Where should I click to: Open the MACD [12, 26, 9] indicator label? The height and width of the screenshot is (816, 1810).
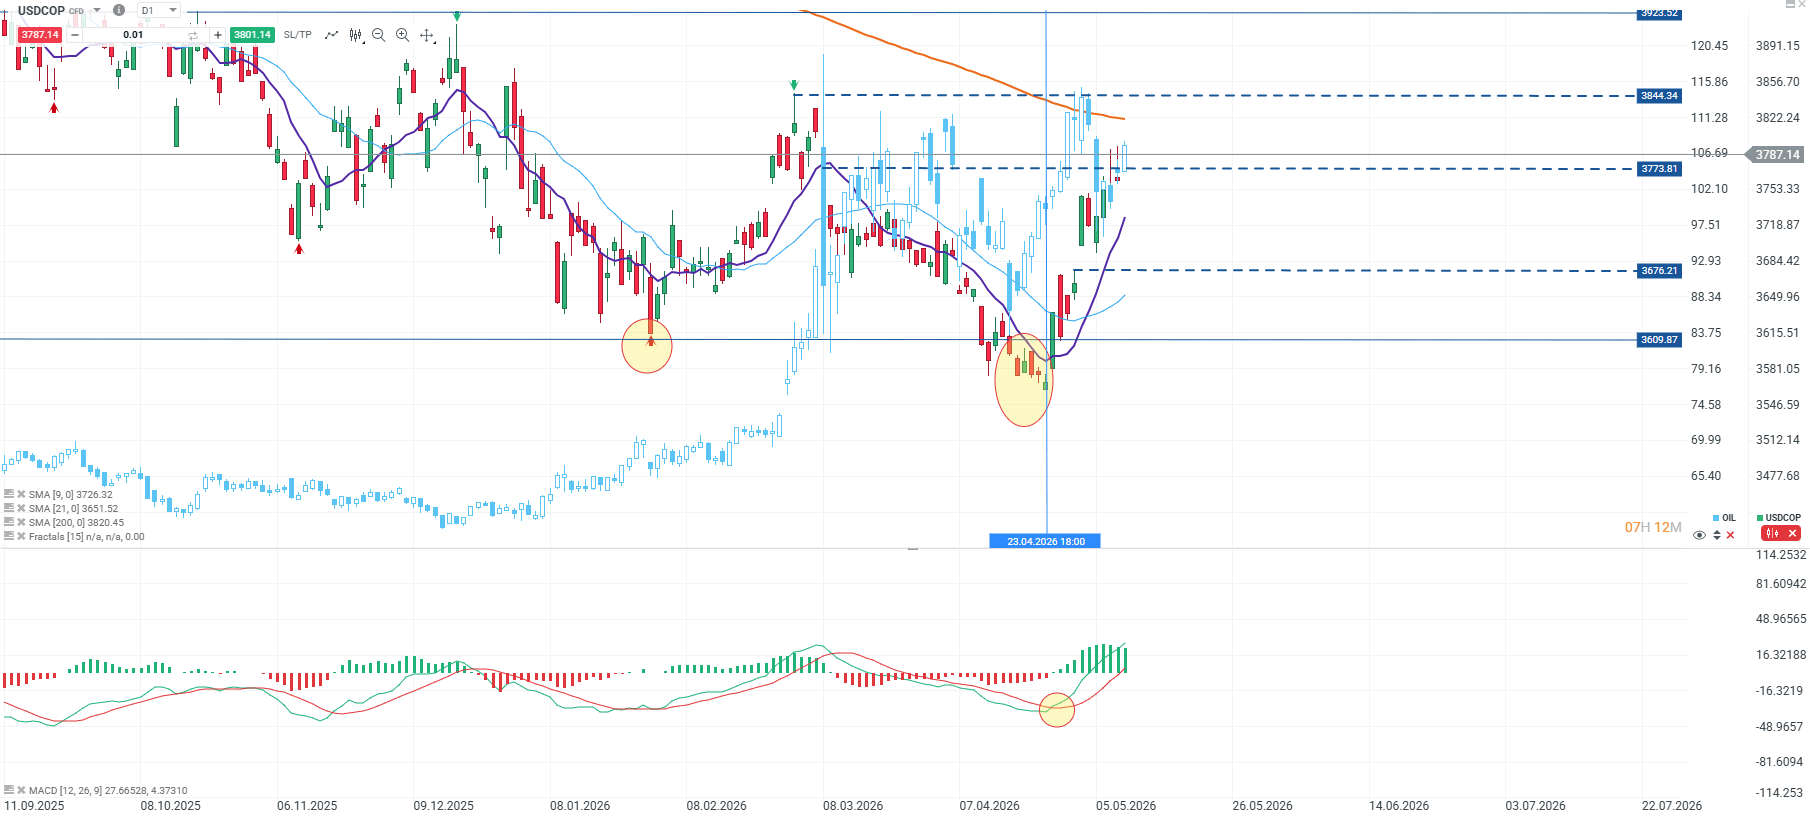coord(108,790)
